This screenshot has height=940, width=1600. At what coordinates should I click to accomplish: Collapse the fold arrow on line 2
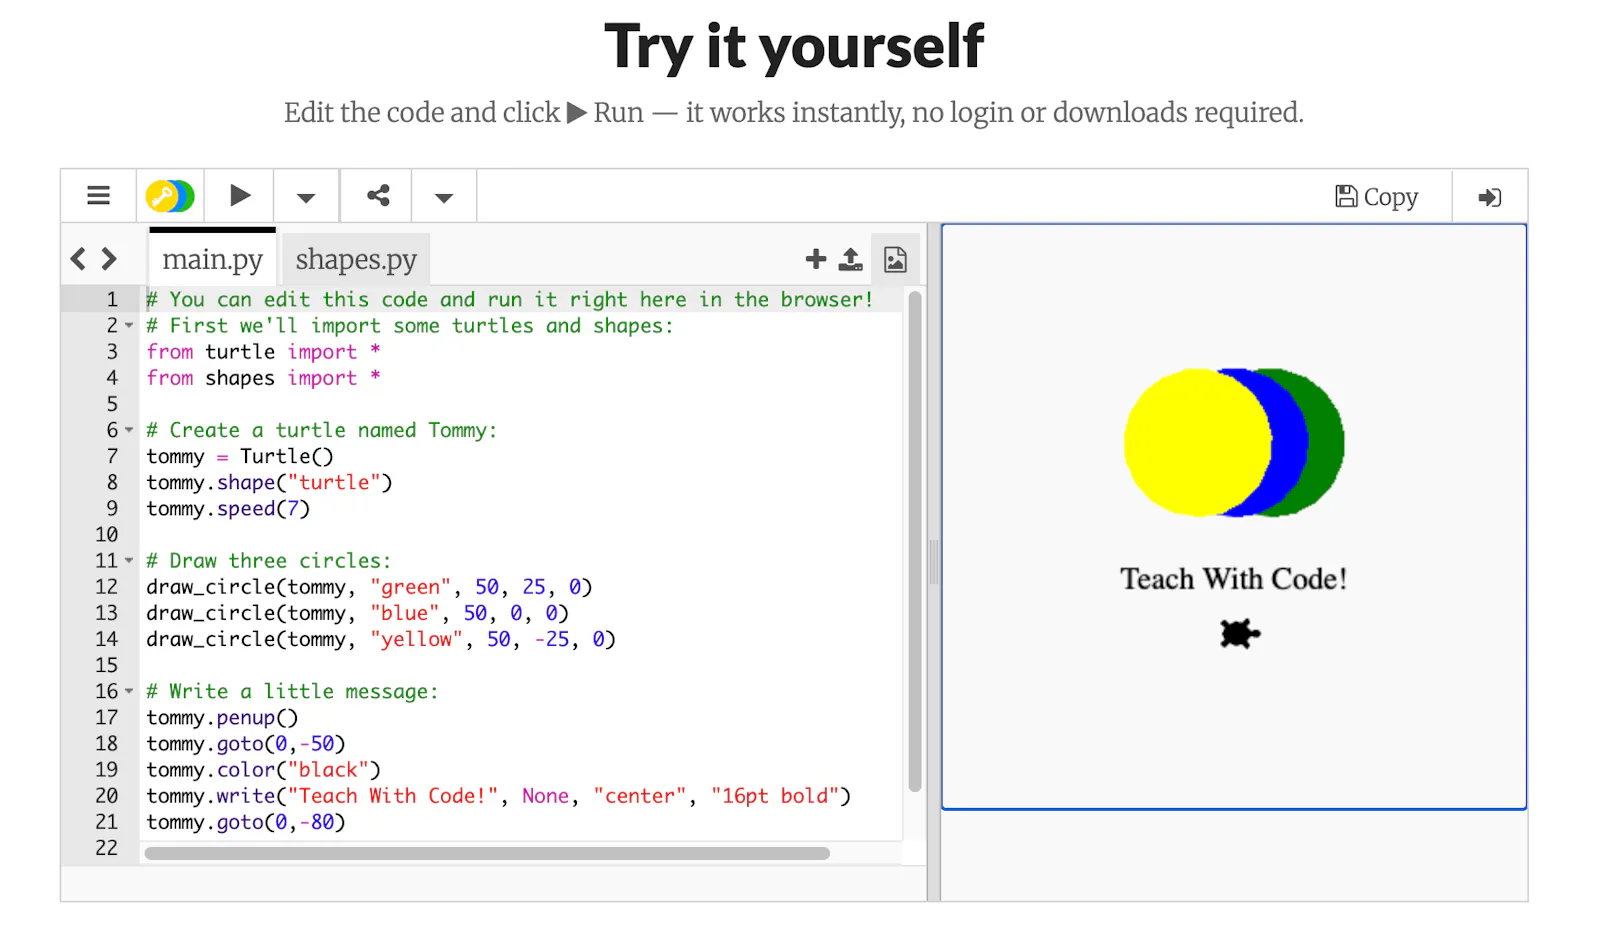coord(129,326)
